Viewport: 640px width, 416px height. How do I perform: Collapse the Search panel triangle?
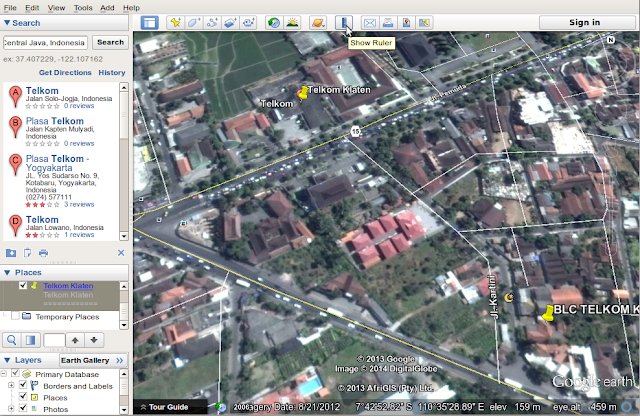(x=7, y=23)
